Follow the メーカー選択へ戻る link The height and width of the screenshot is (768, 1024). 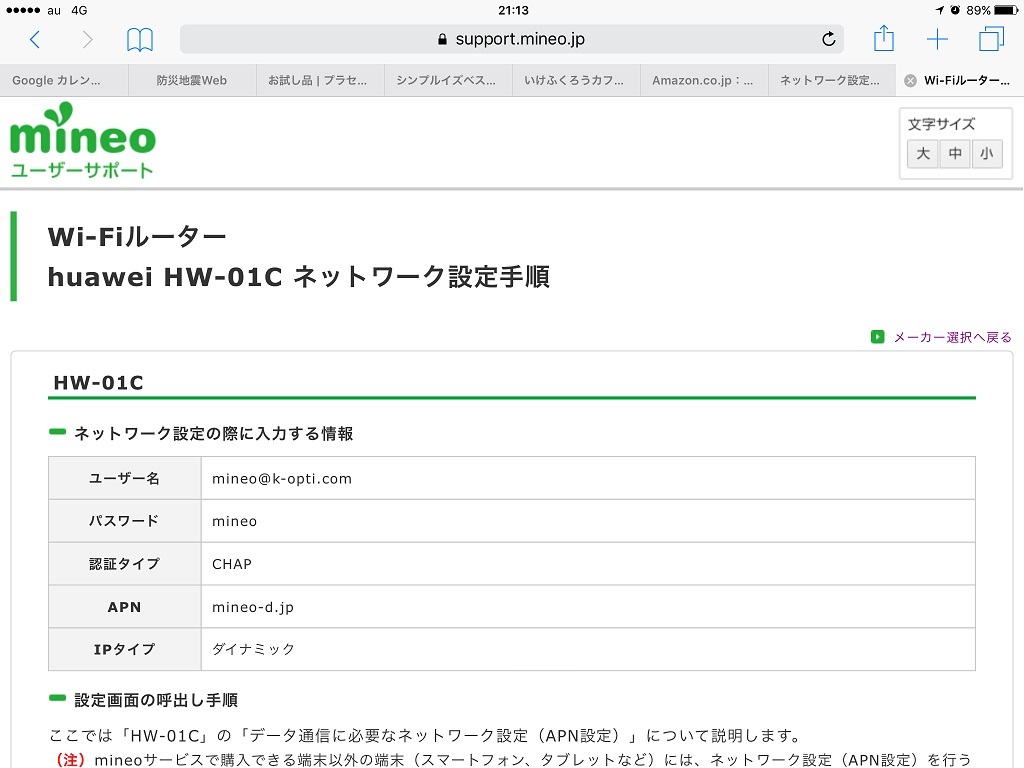coord(952,337)
